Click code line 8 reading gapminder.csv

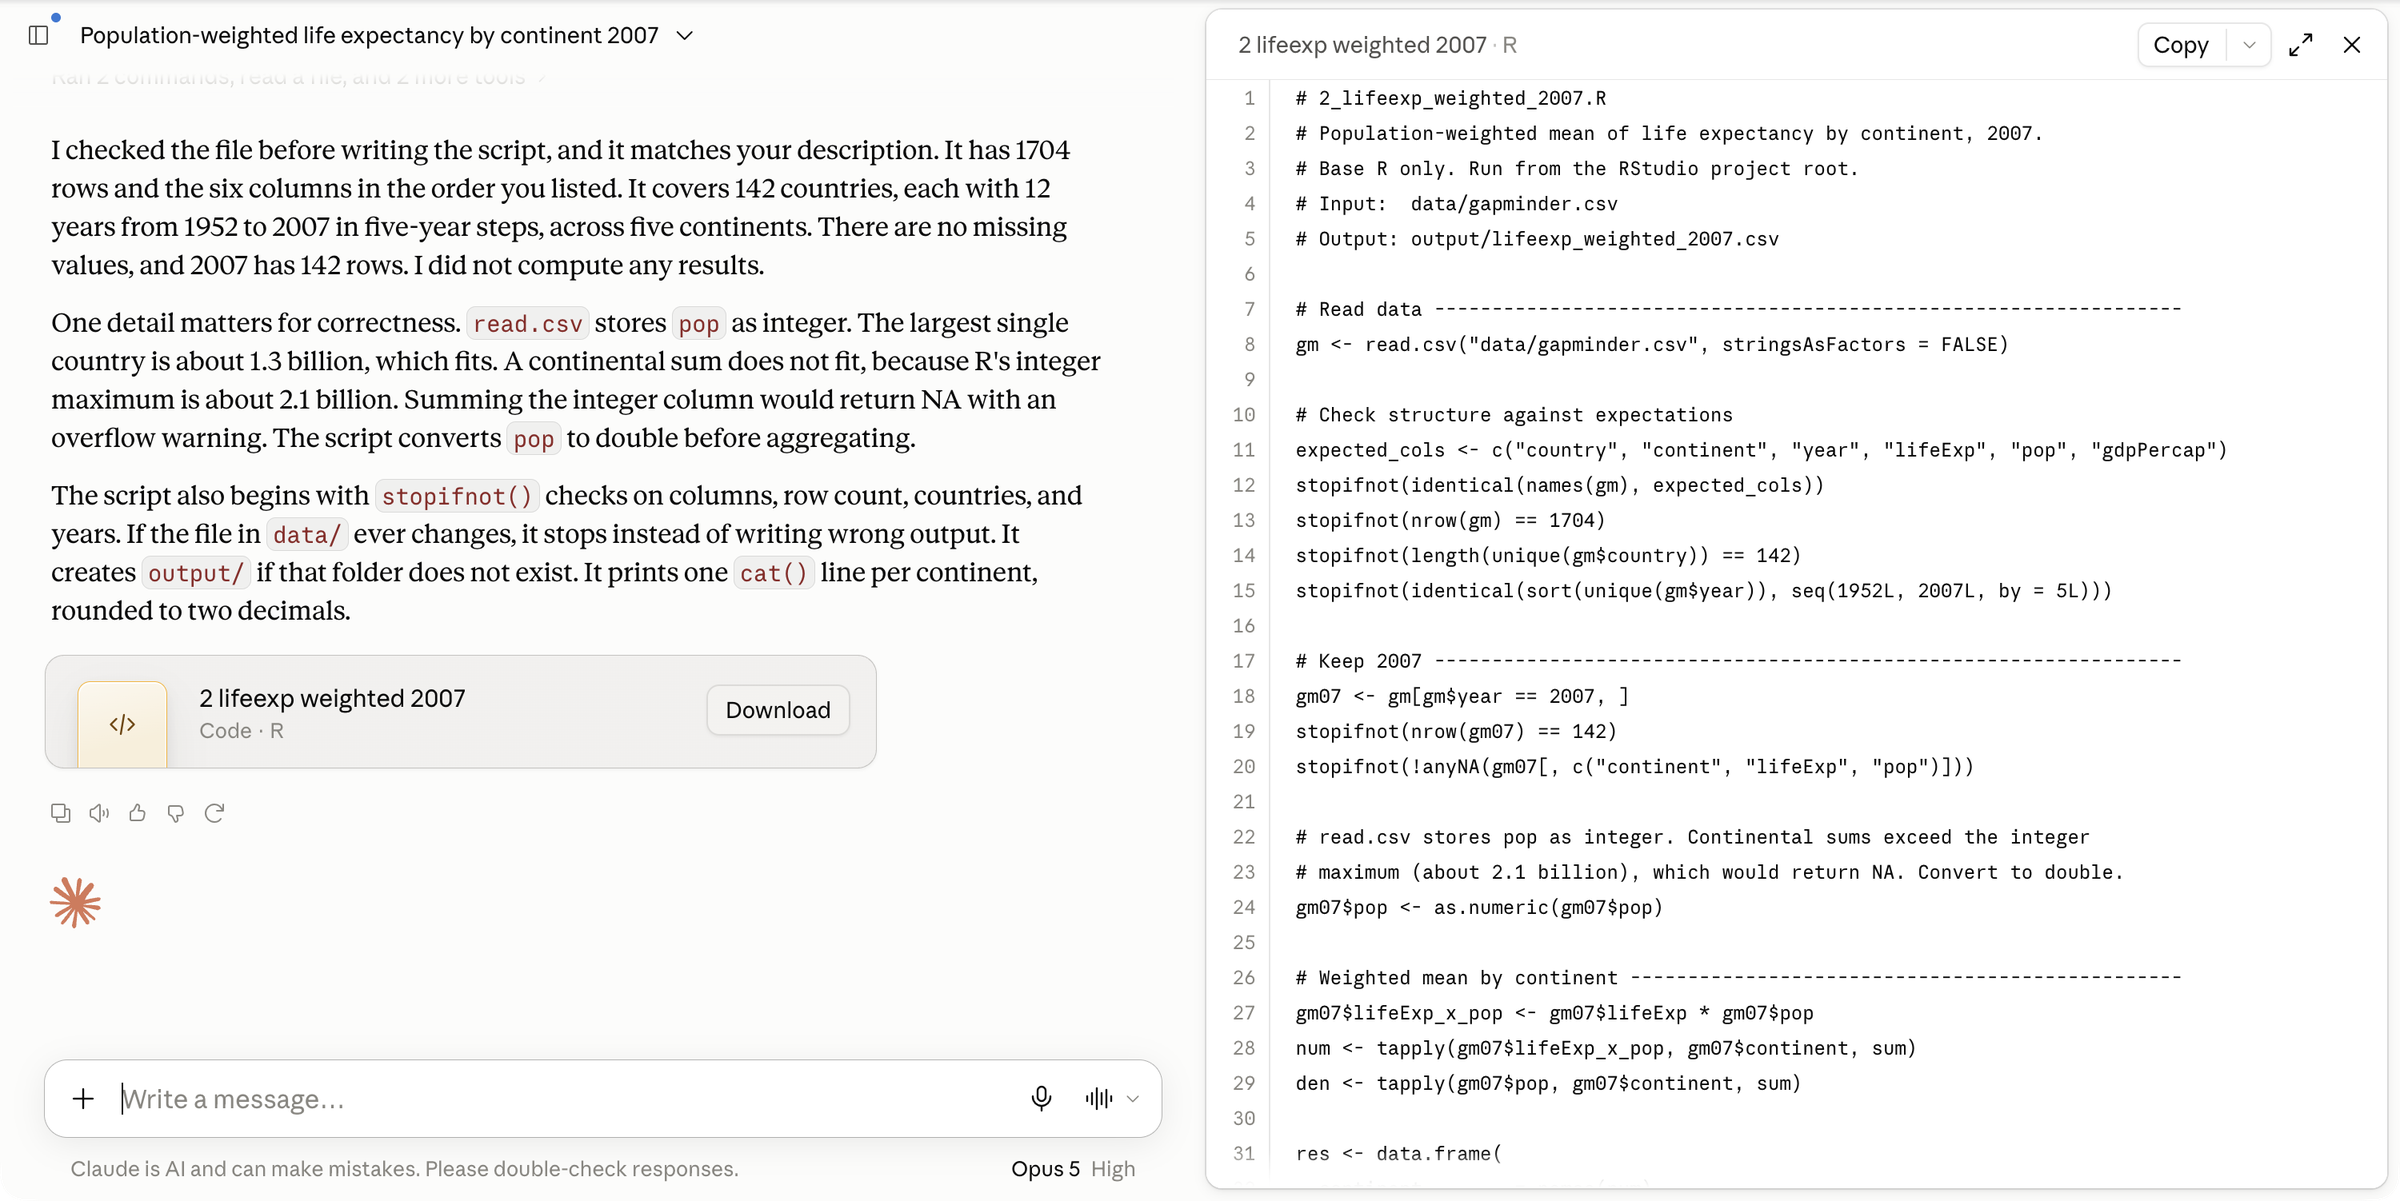tap(1652, 345)
